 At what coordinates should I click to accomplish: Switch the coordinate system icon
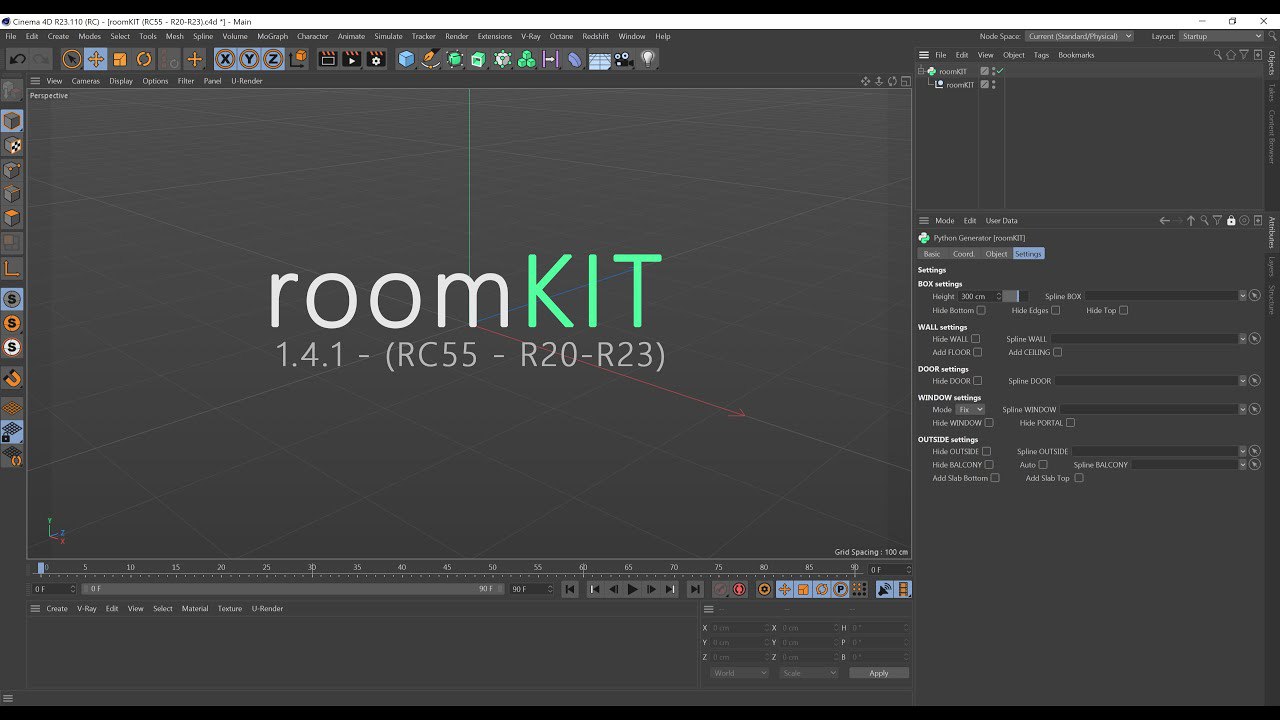pos(297,59)
